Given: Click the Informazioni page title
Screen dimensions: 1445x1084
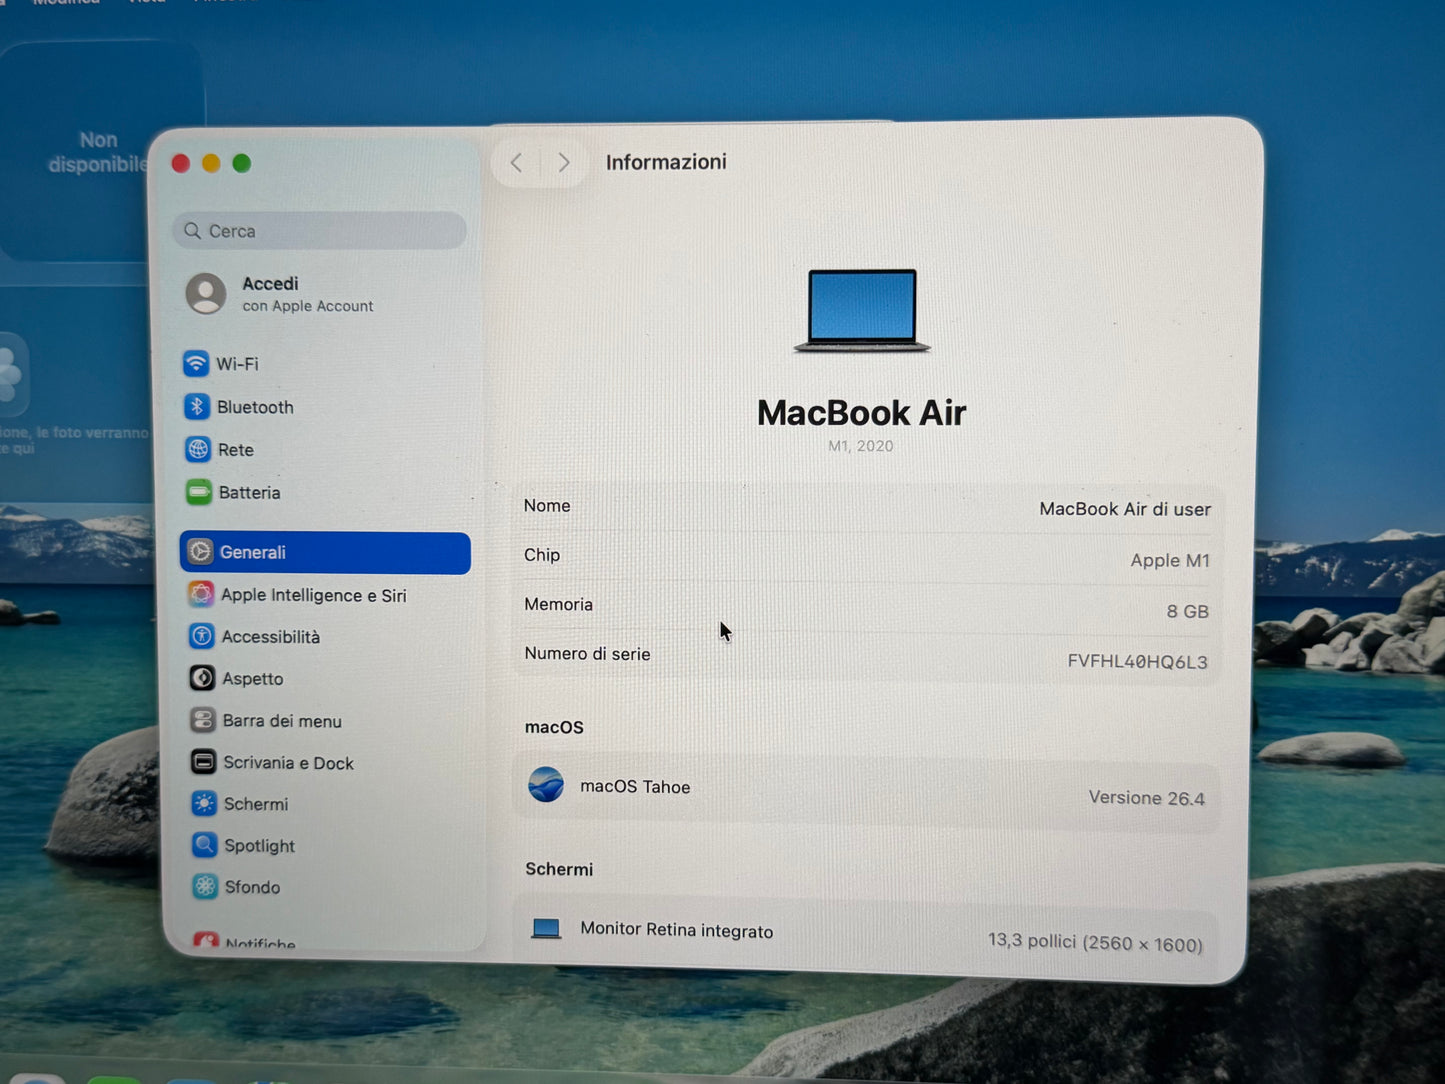Looking at the screenshot, I should click(x=666, y=162).
